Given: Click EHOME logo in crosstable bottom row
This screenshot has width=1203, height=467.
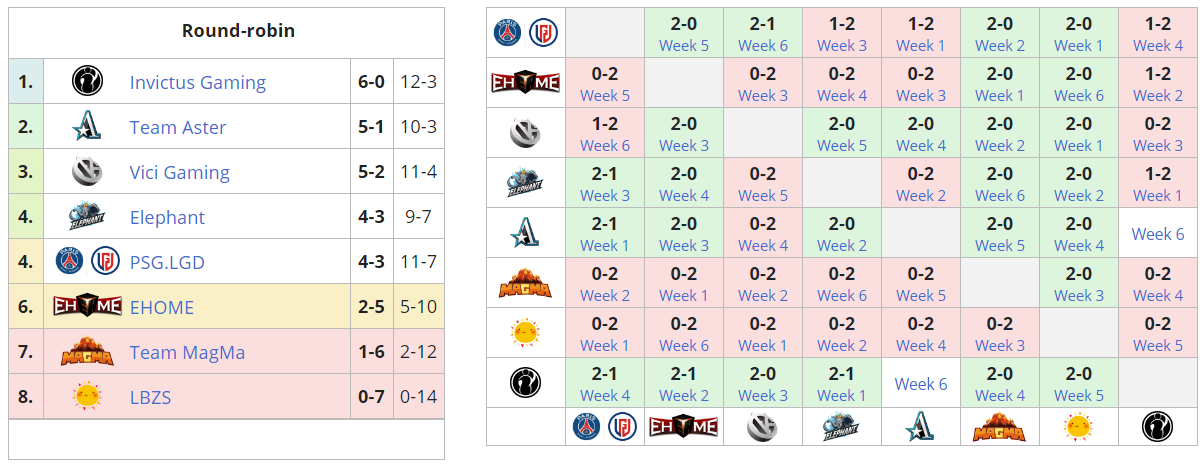Looking at the screenshot, I should 684,427.
